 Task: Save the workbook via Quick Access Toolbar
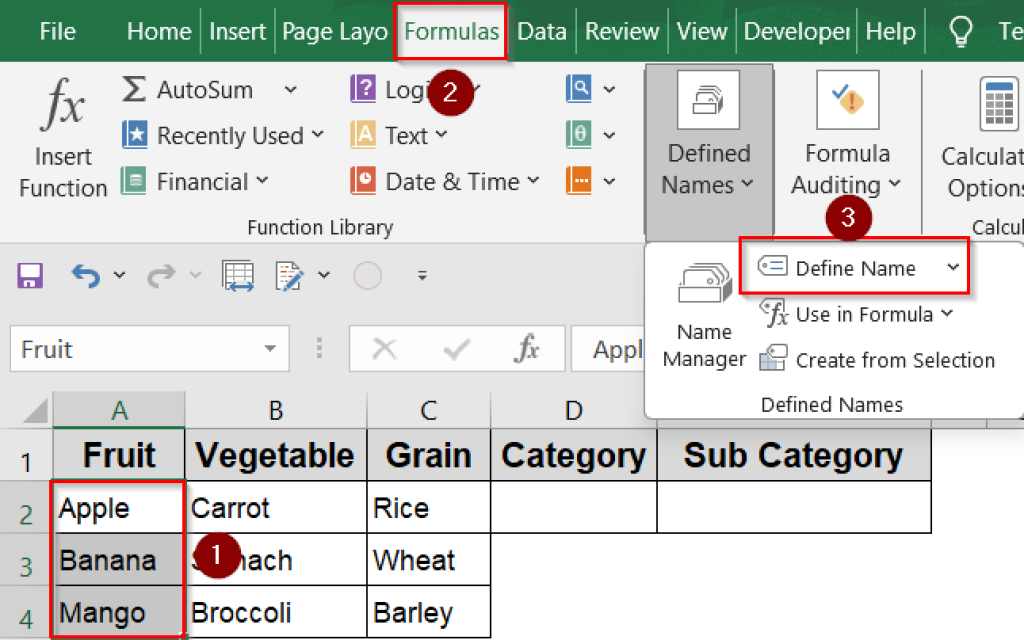(29, 276)
